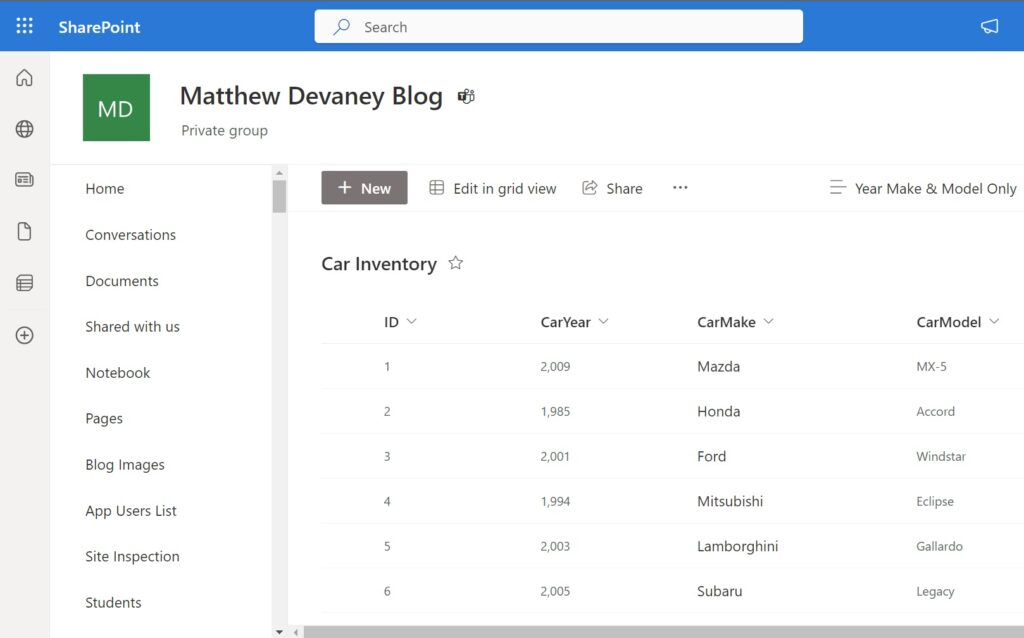Share the Car Inventory list
Viewport: 1024px width, 638px height.
tap(612, 188)
